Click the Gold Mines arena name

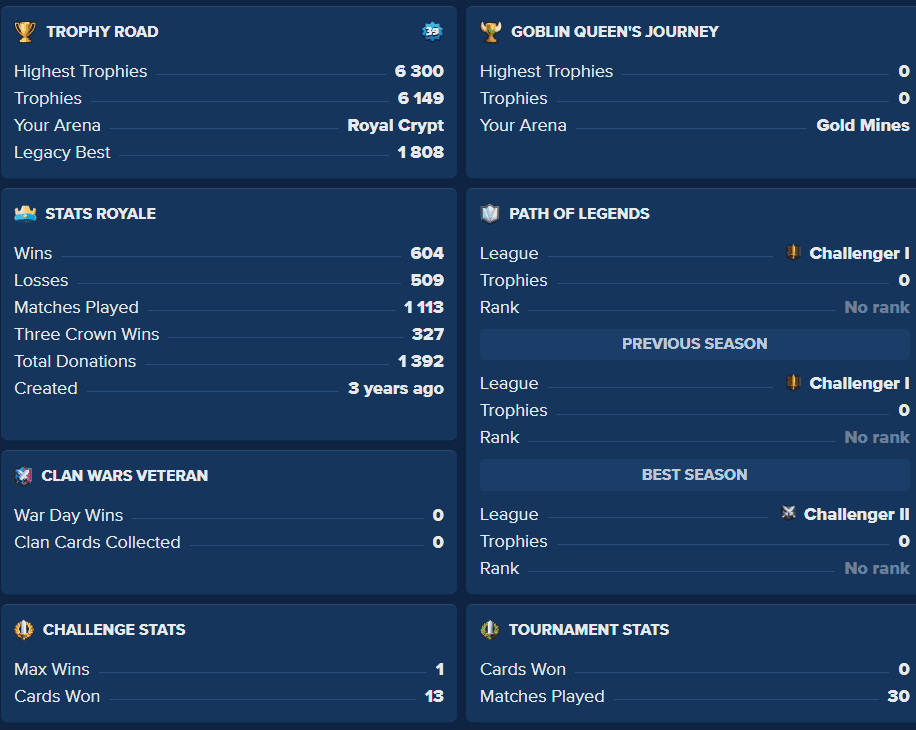(863, 125)
